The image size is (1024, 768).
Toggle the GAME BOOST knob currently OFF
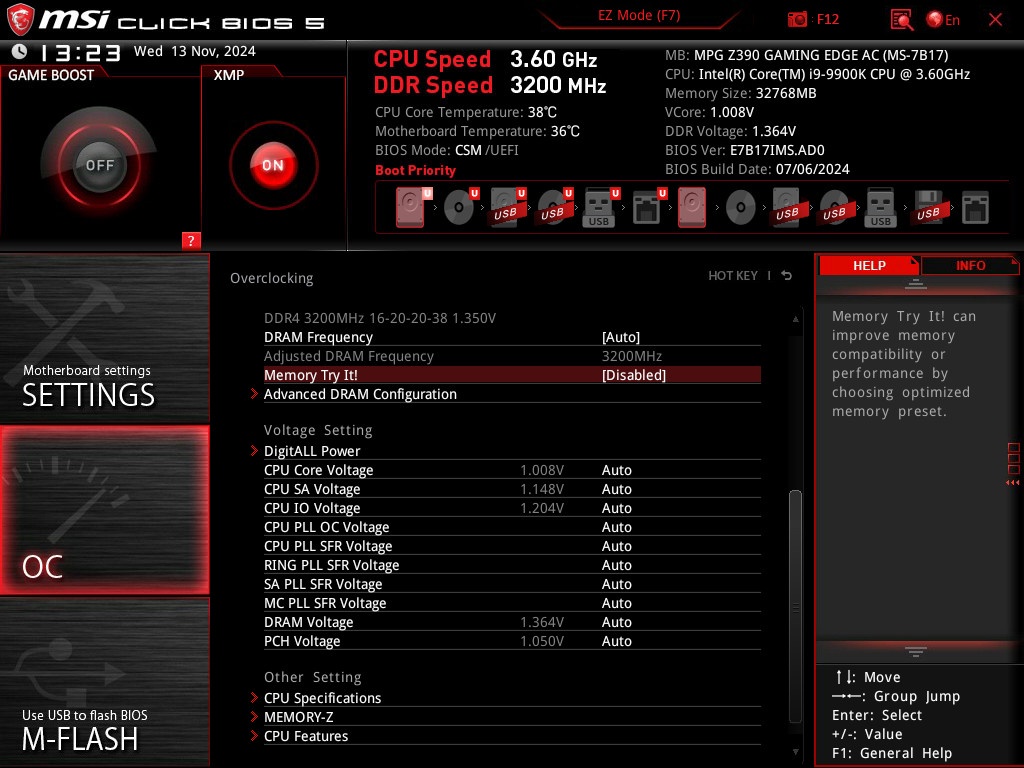[x=99, y=165]
